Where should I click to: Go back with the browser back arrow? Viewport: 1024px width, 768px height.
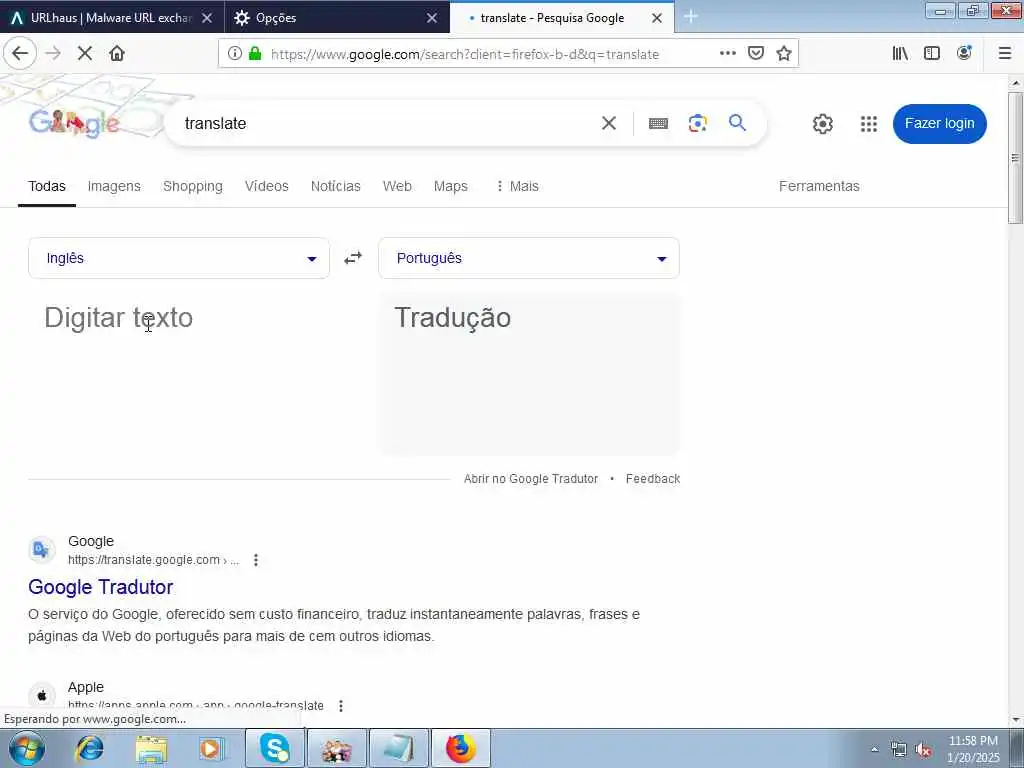[x=20, y=54]
